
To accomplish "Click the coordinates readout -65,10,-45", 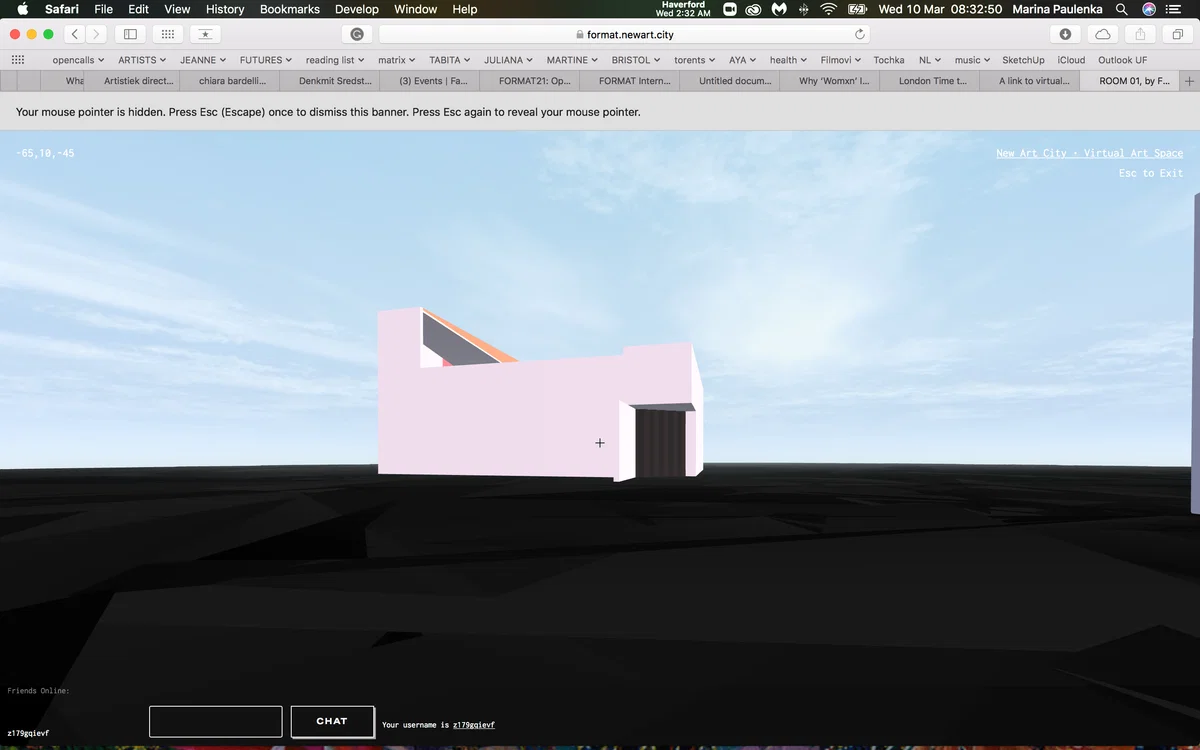I will click(x=45, y=154).
